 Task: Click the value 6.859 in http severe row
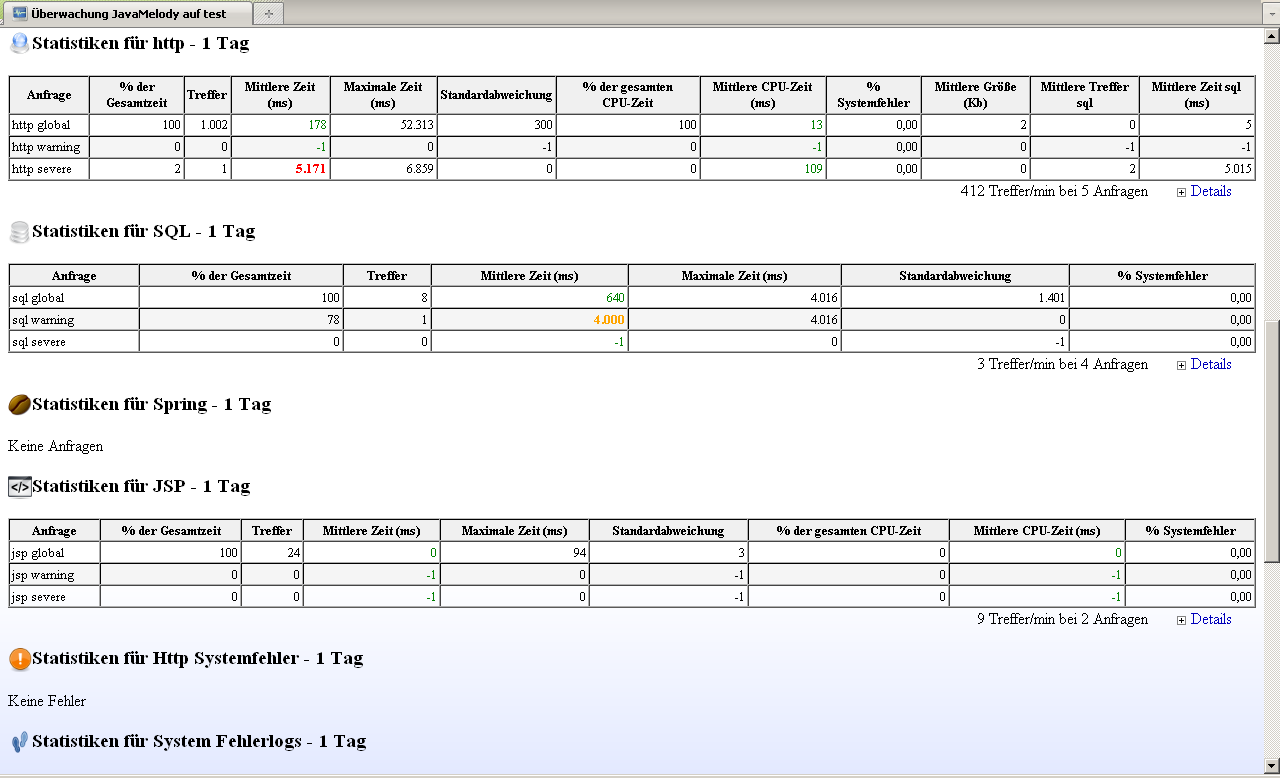418,169
